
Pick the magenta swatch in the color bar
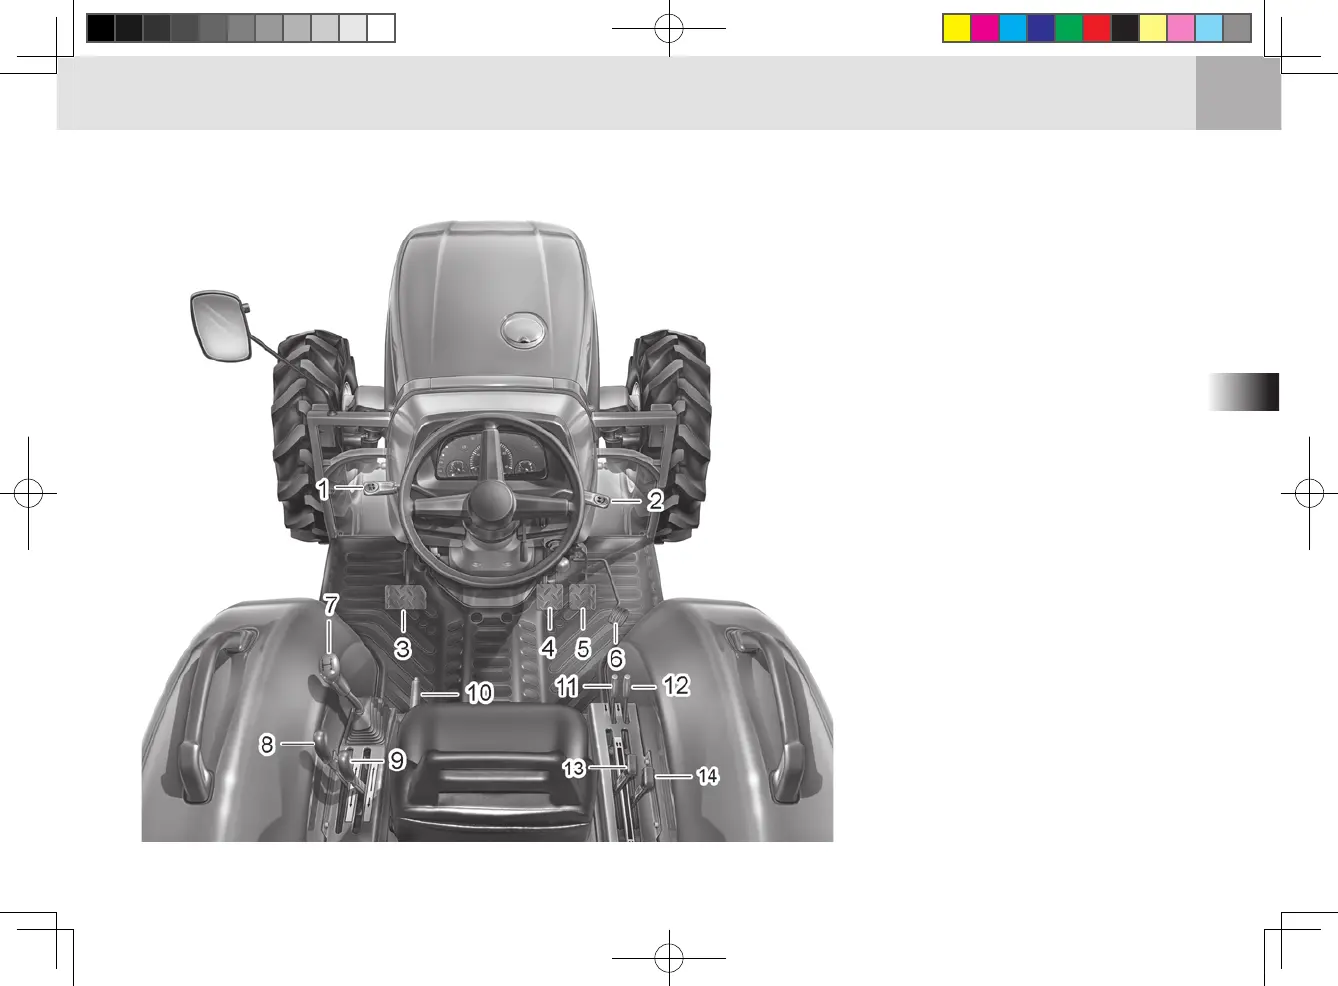[985, 28]
